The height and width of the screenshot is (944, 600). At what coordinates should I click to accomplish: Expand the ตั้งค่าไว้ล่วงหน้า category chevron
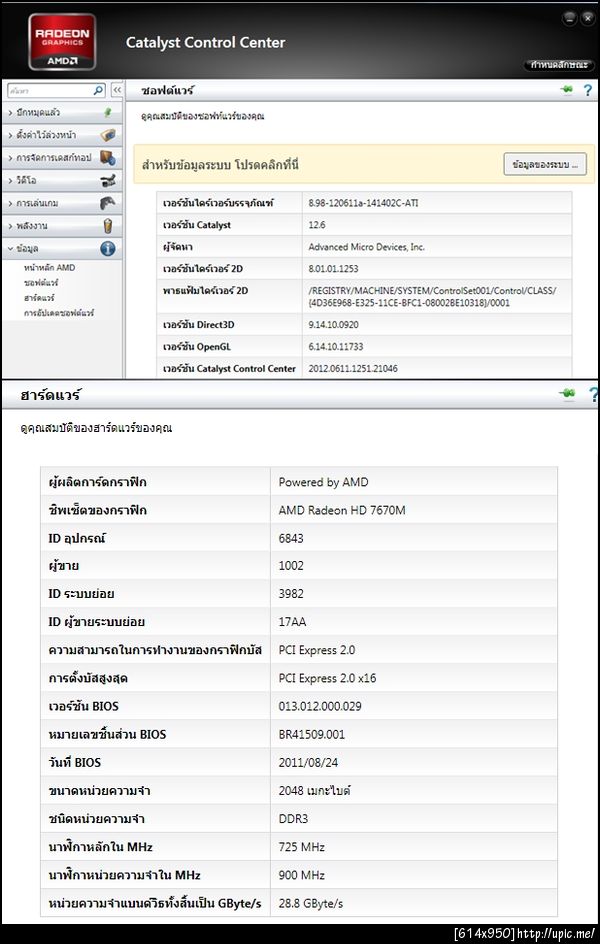click(x=10, y=135)
